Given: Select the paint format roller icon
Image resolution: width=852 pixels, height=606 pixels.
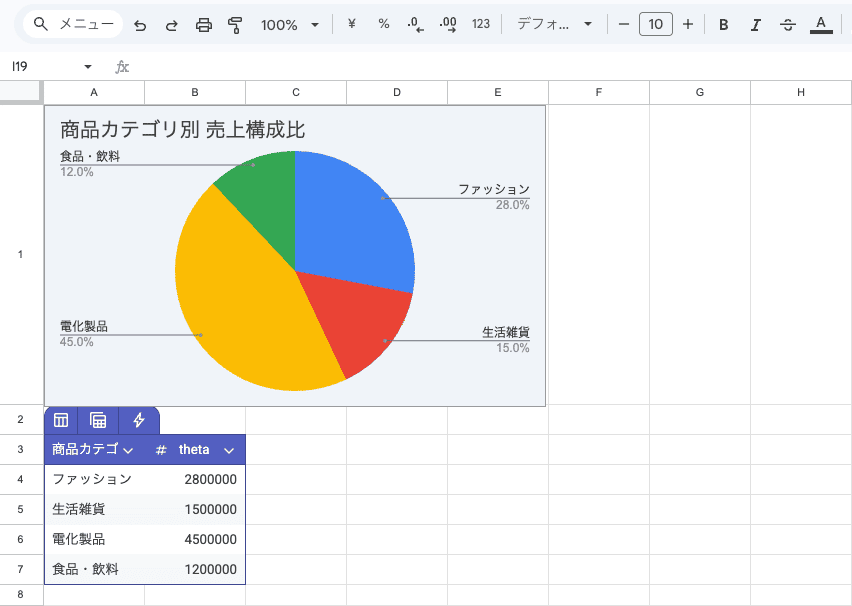Looking at the screenshot, I should point(236,24).
